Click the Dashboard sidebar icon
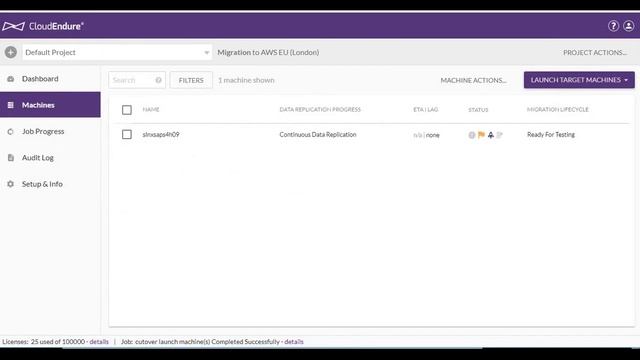 (11, 79)
